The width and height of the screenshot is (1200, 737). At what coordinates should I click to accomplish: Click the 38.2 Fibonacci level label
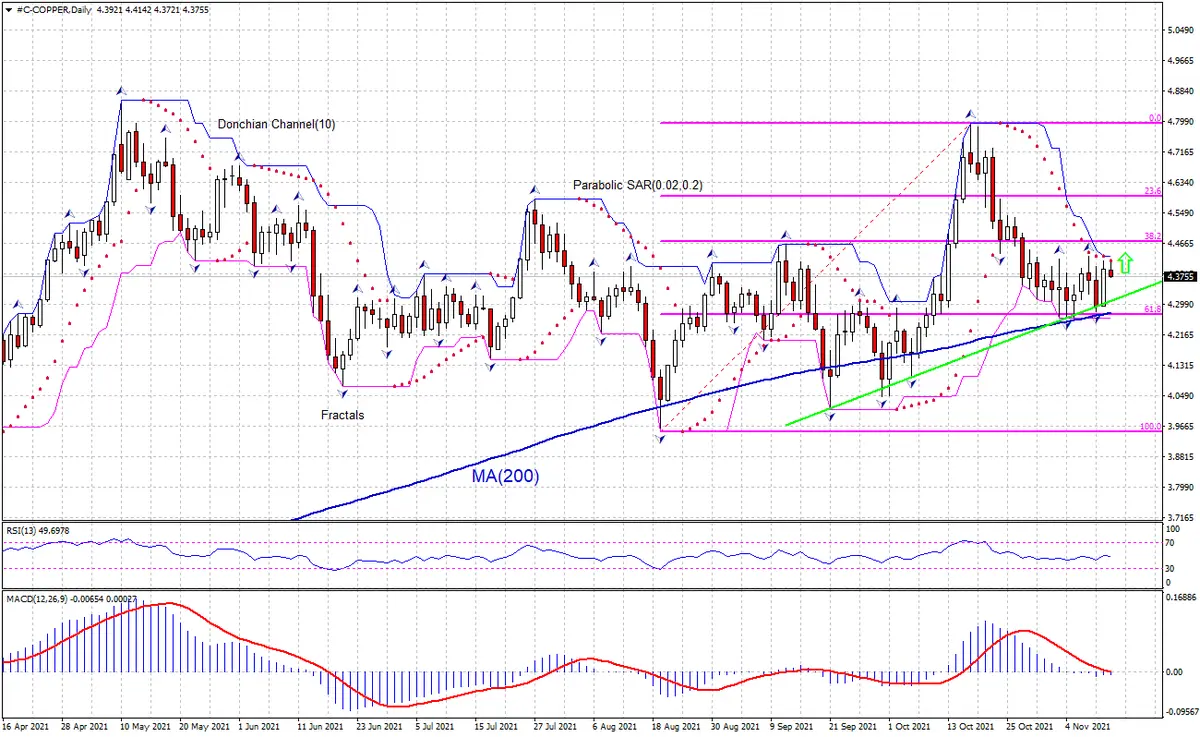pyautogui.click(x=1151, y=235)
